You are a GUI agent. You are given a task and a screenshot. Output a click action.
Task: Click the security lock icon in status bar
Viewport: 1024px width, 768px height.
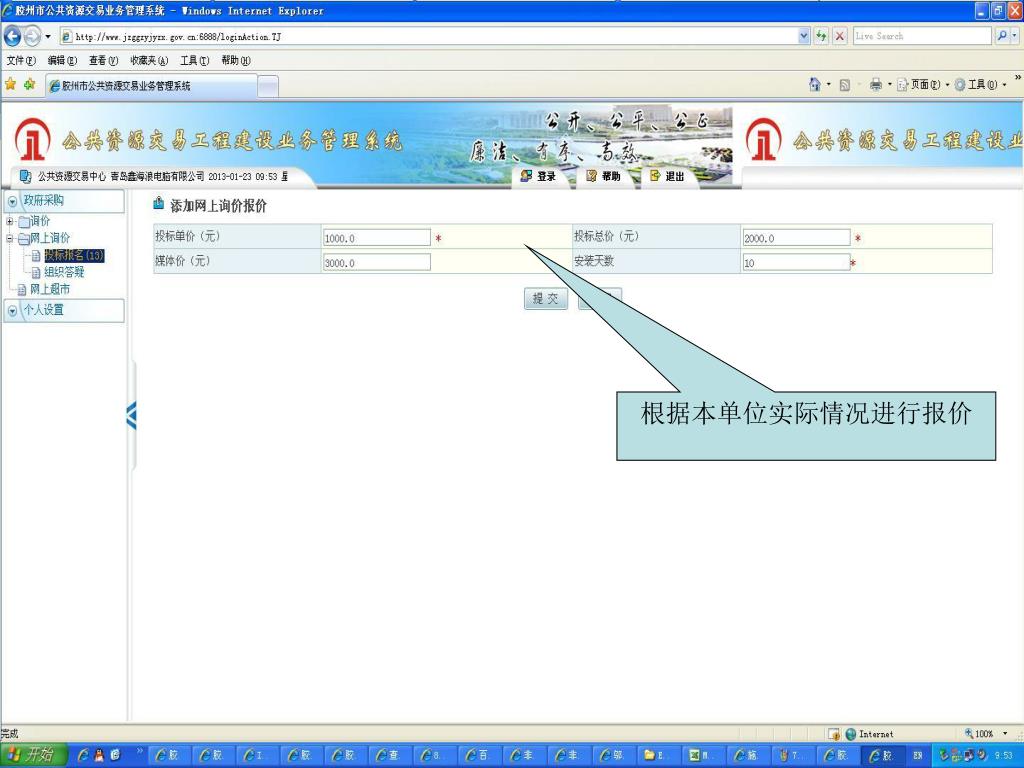[834, 734]
